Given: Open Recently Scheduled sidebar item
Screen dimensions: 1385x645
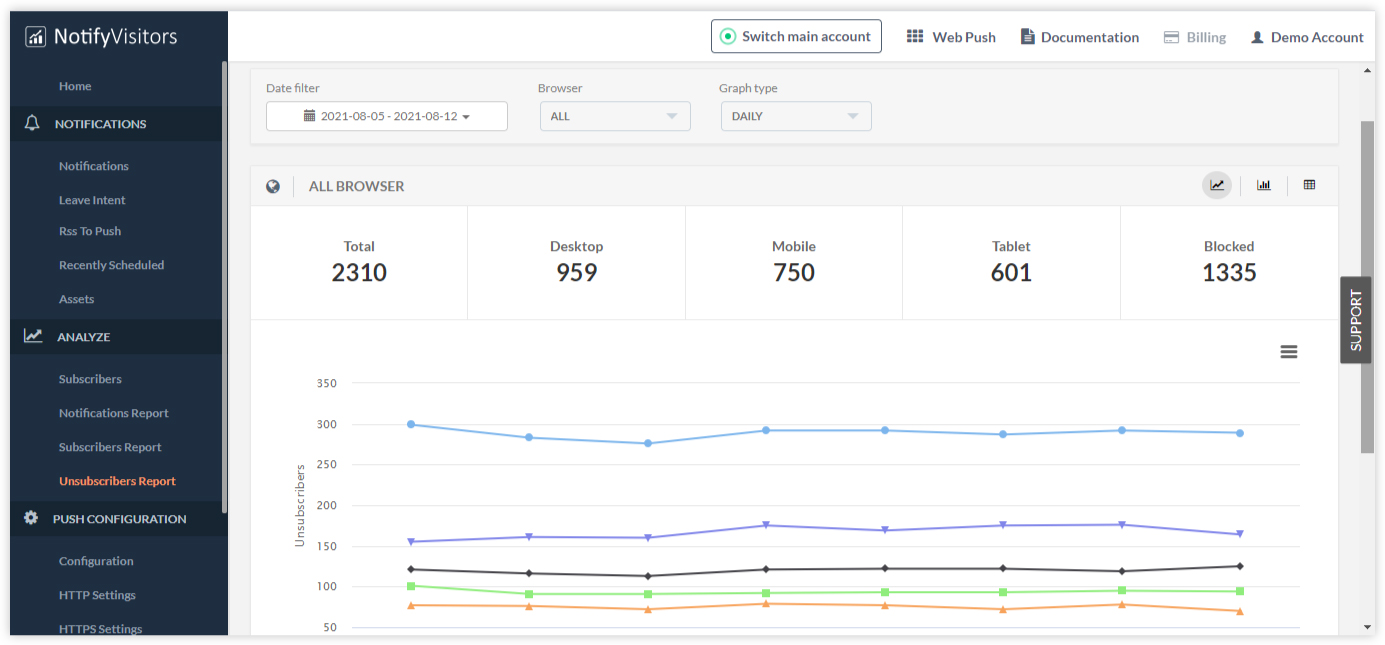Looking at the screenshot, I should click(111, 265).
